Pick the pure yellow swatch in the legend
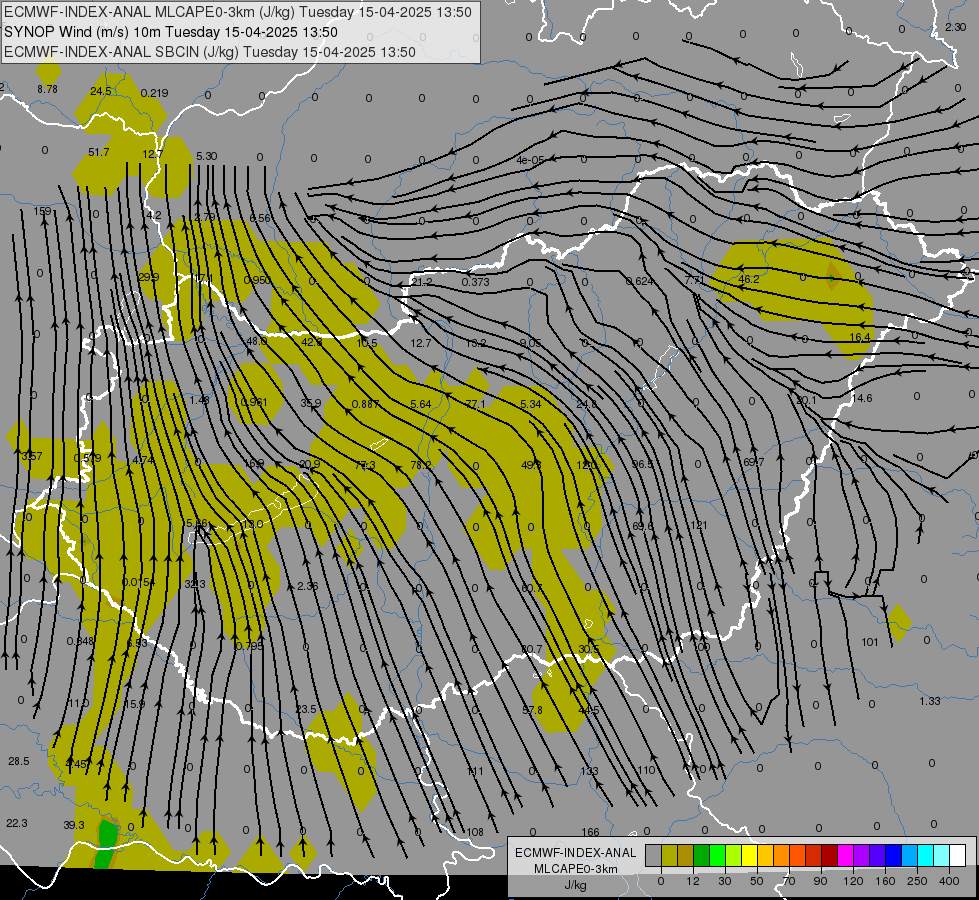Screen dimensions: 979x900 tap(749, 856)
